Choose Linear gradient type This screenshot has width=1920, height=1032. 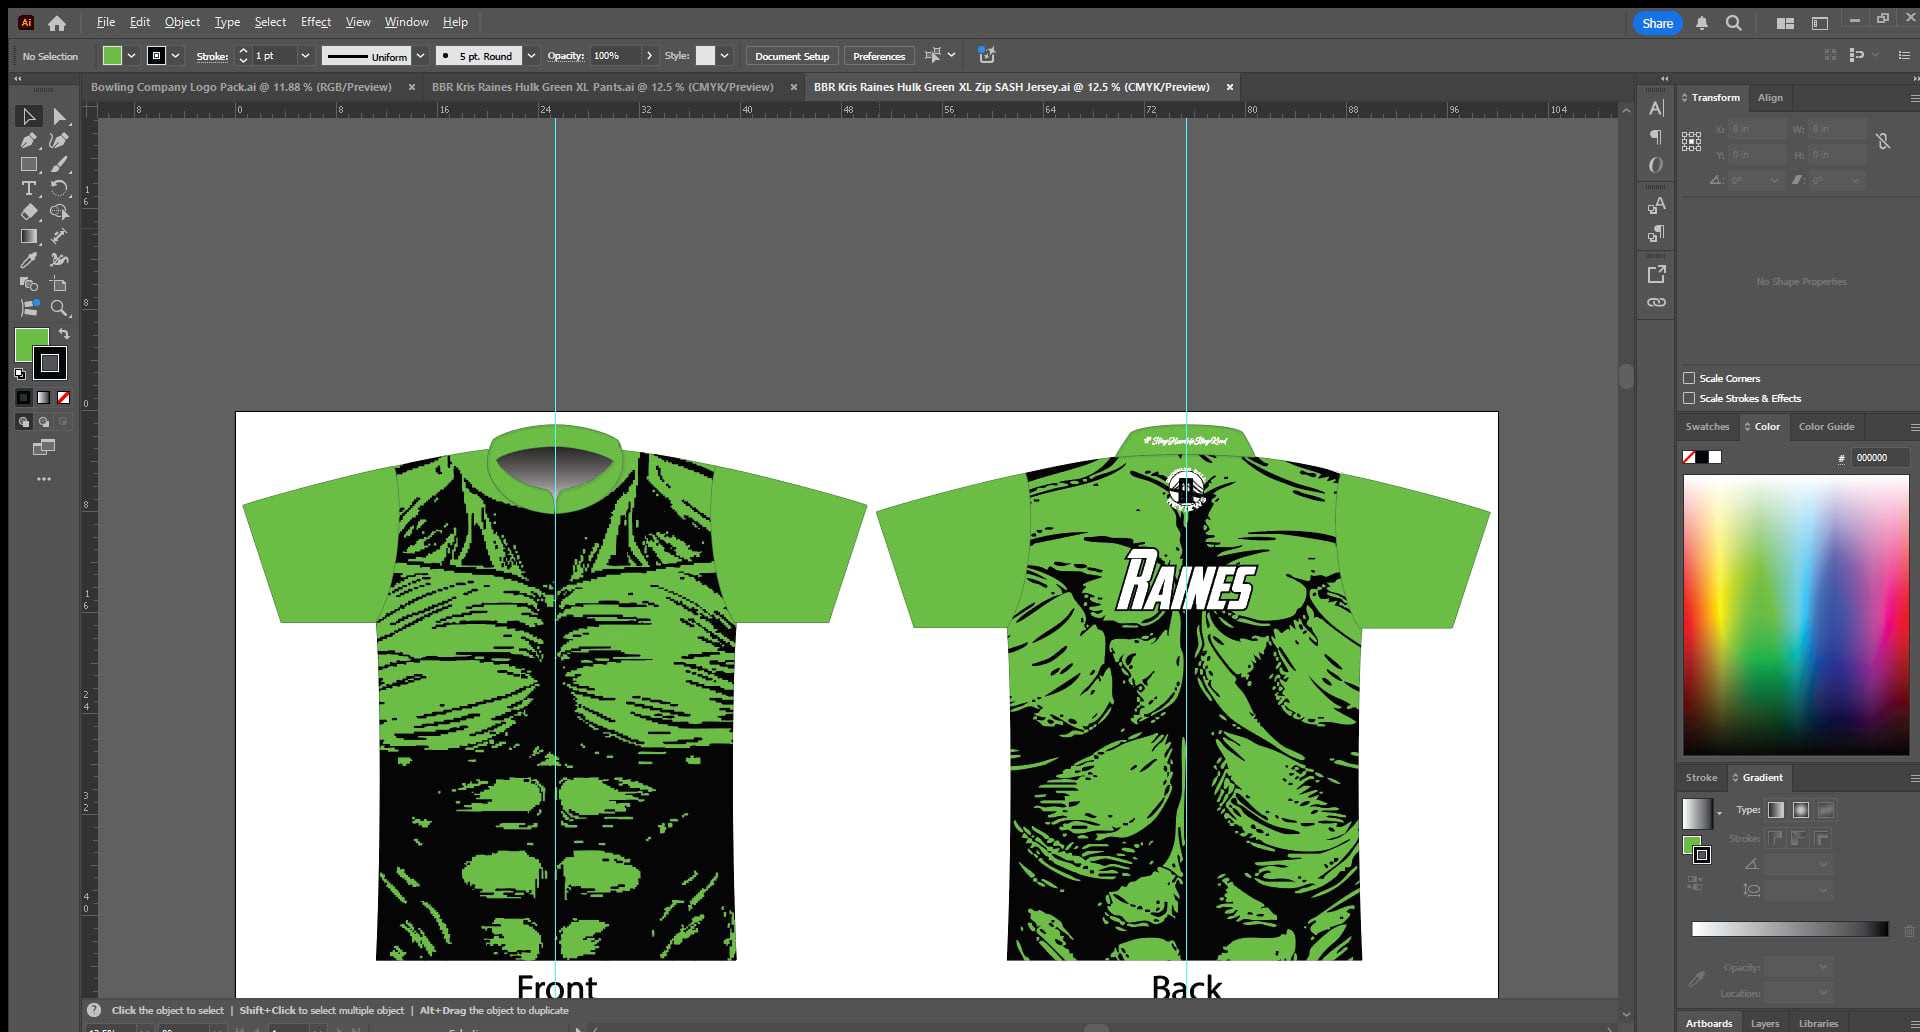(1776, 810)
